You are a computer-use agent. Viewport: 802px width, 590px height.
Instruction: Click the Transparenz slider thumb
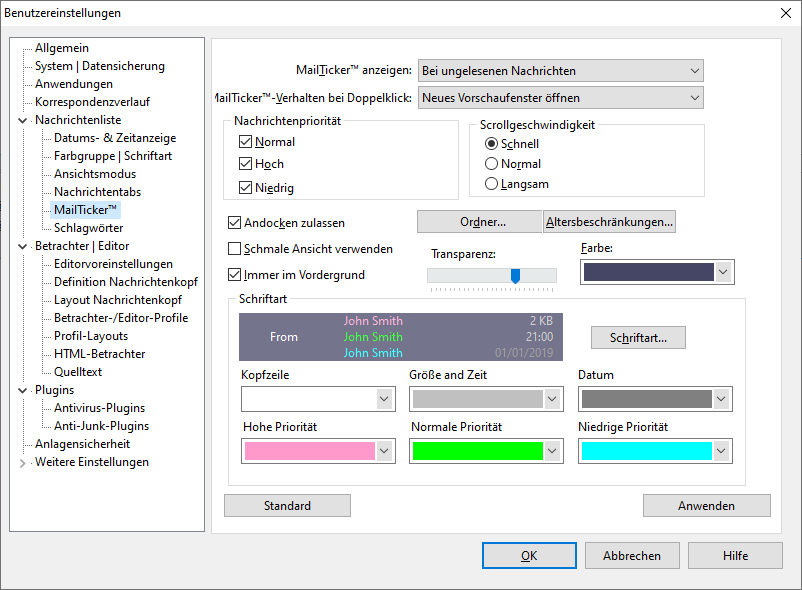516,276
